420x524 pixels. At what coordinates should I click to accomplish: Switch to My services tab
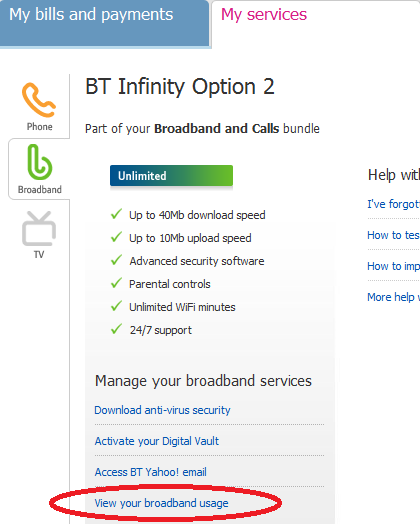click(x=264, y=15)
